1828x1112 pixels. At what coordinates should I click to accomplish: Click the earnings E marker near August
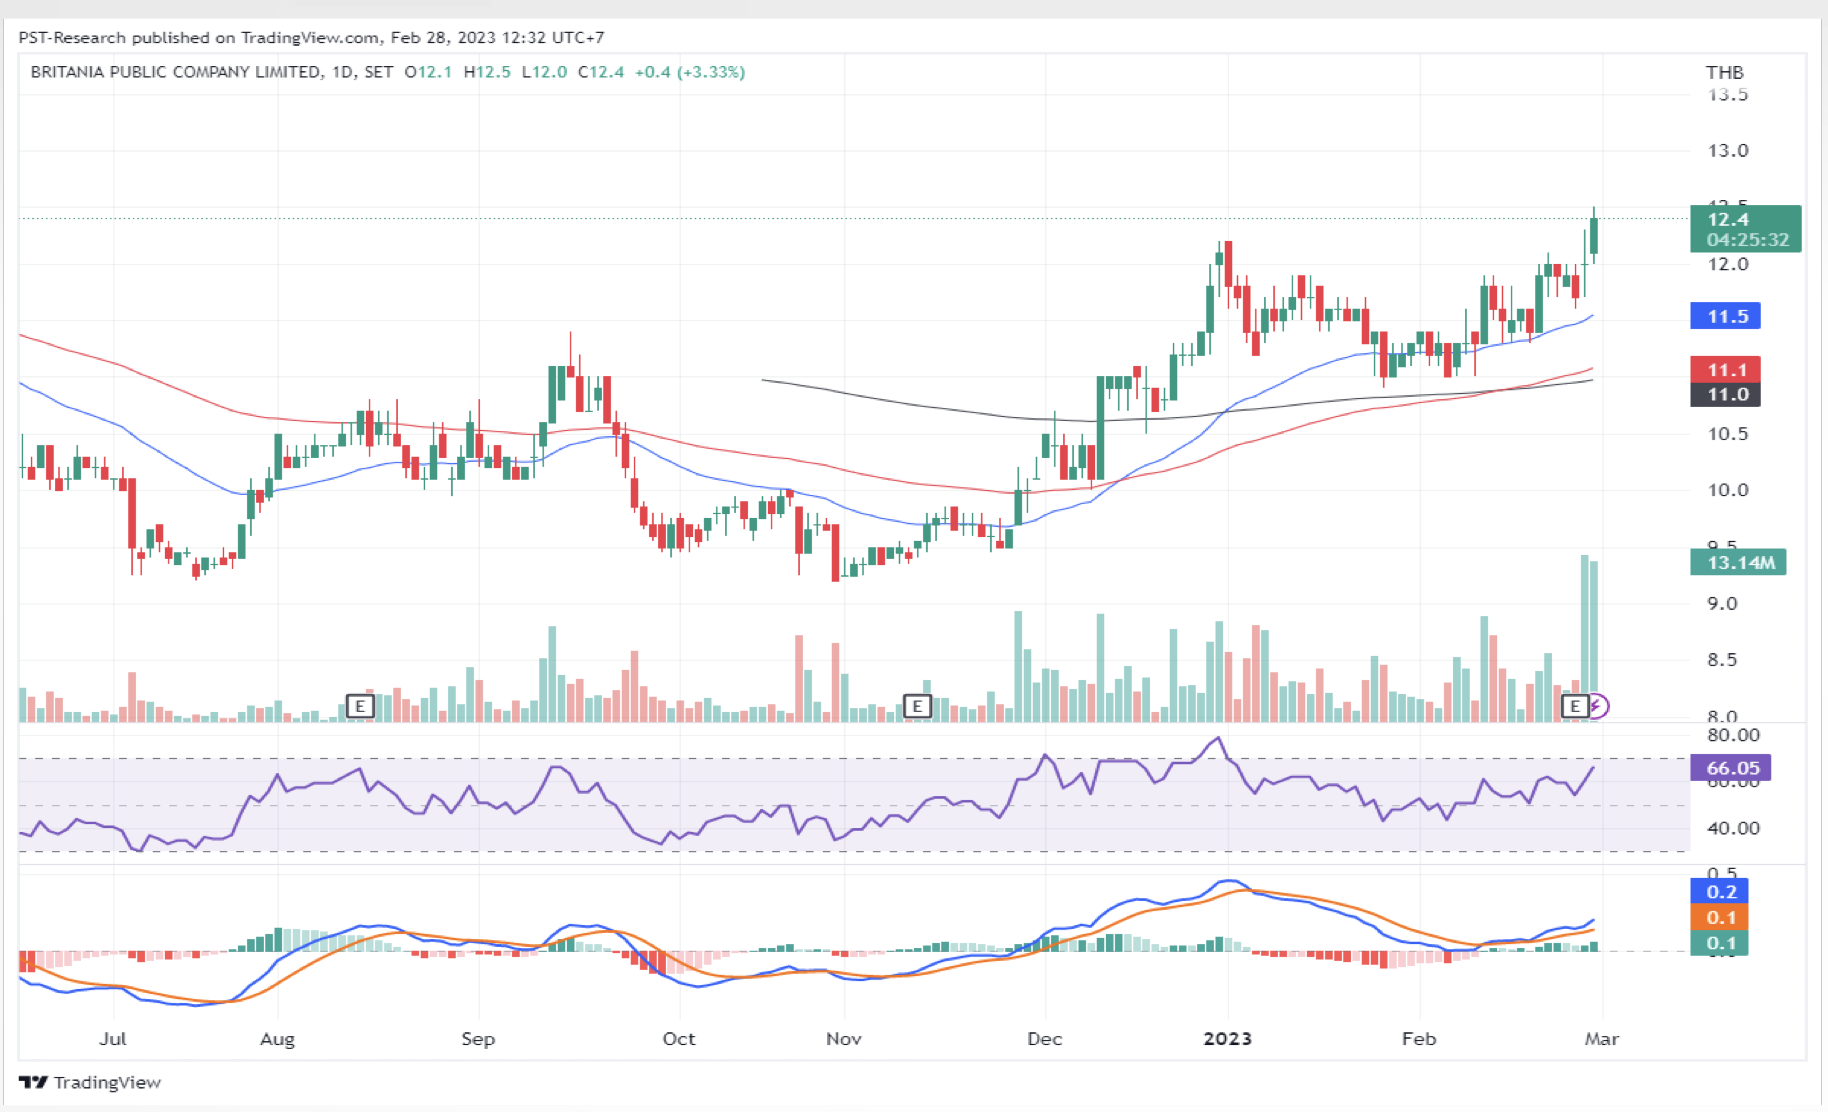tap(360, 707)
